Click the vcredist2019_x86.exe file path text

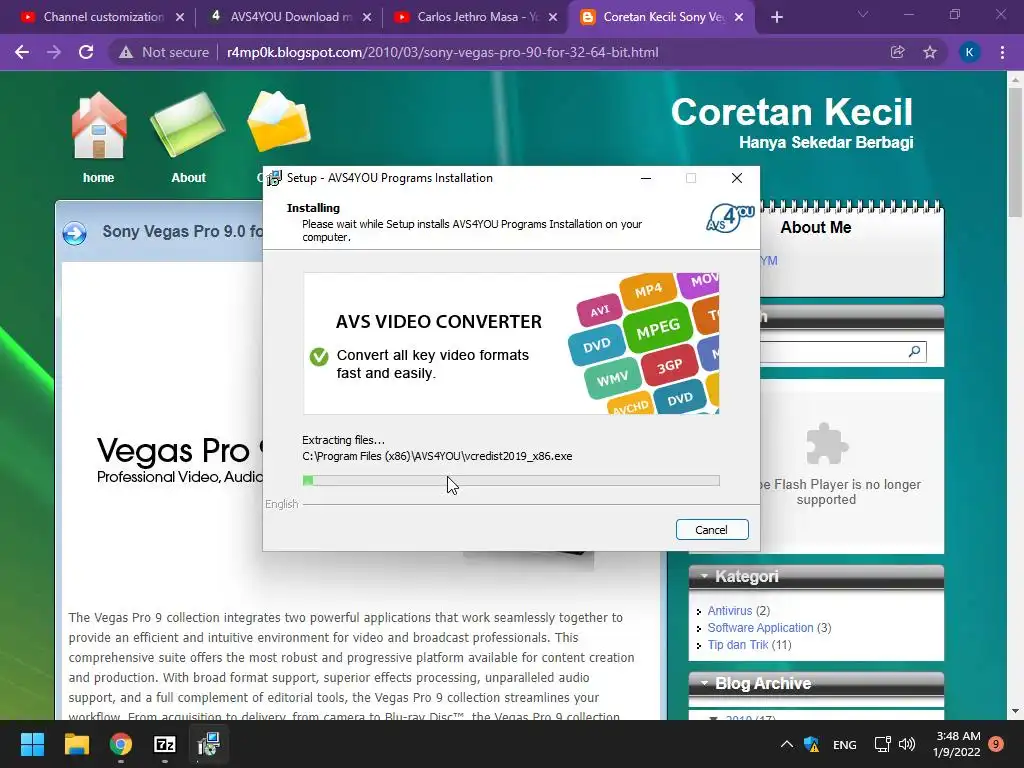point(437,456)
